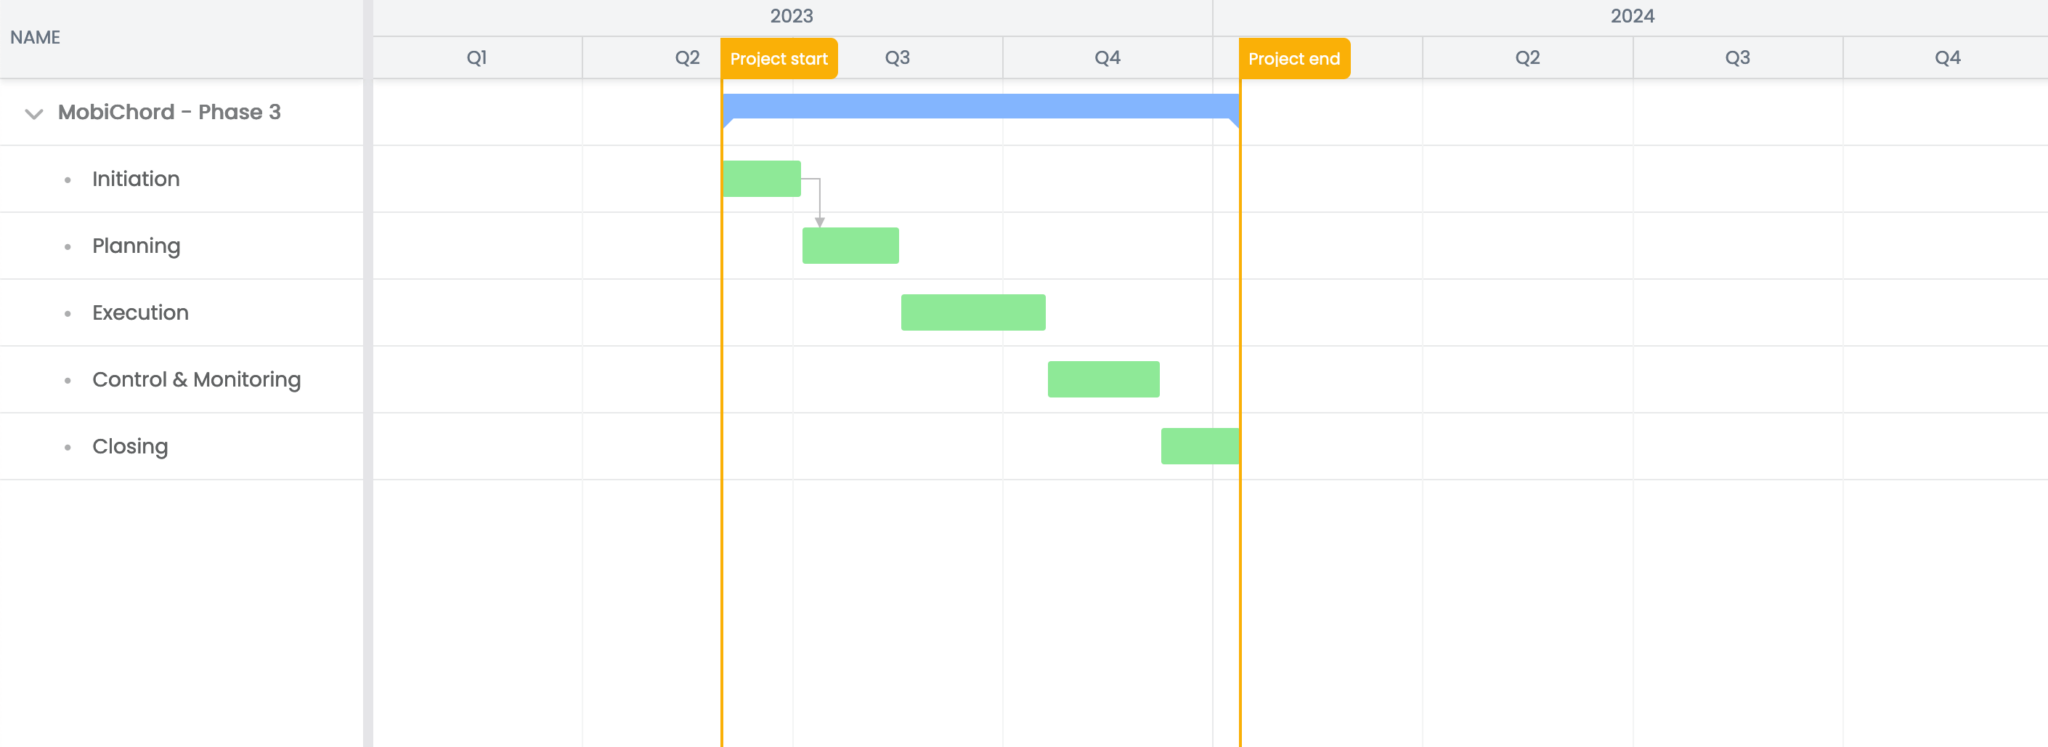Viewport: 2048px width, 747px height.
Task: Select the Closing task name
Action: 130,447
